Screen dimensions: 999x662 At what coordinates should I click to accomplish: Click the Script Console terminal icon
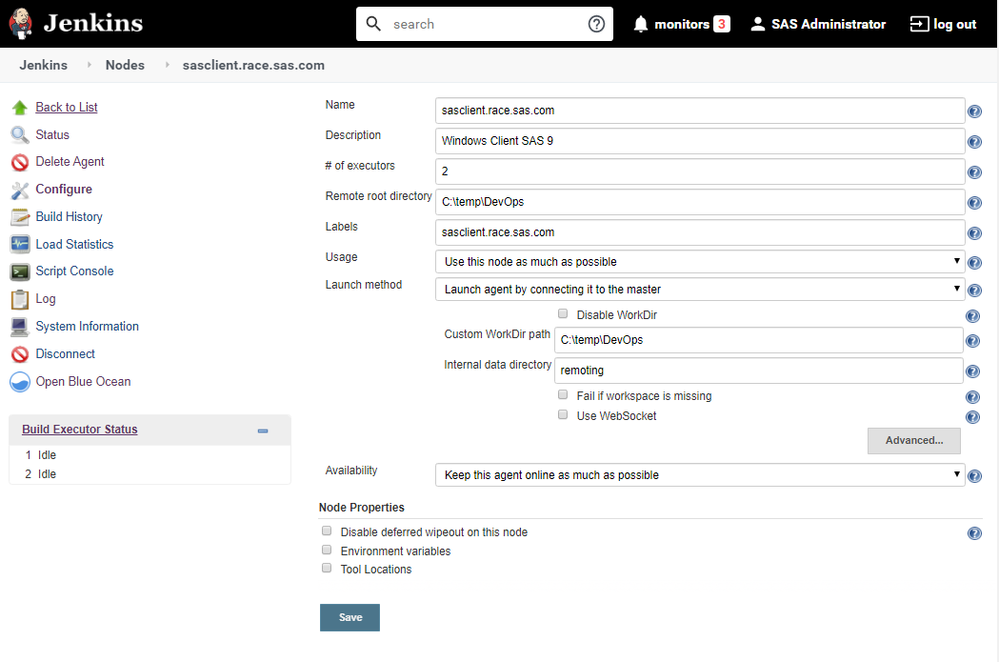(19, 272)
